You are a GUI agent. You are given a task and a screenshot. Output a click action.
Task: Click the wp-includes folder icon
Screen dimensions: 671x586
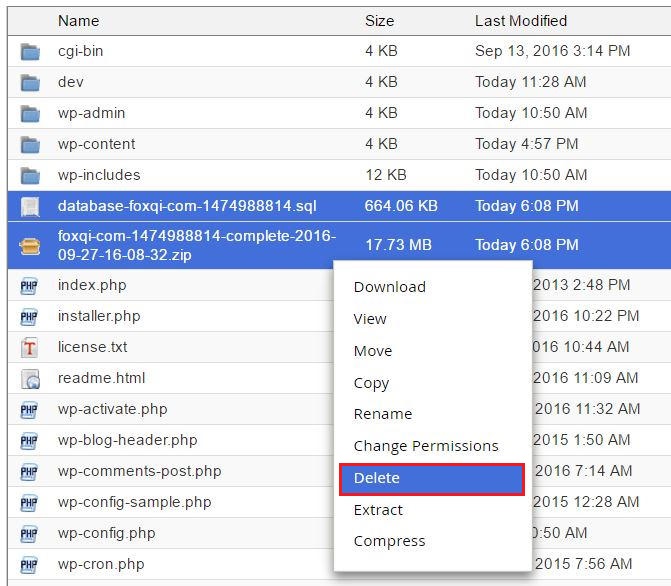30,176
